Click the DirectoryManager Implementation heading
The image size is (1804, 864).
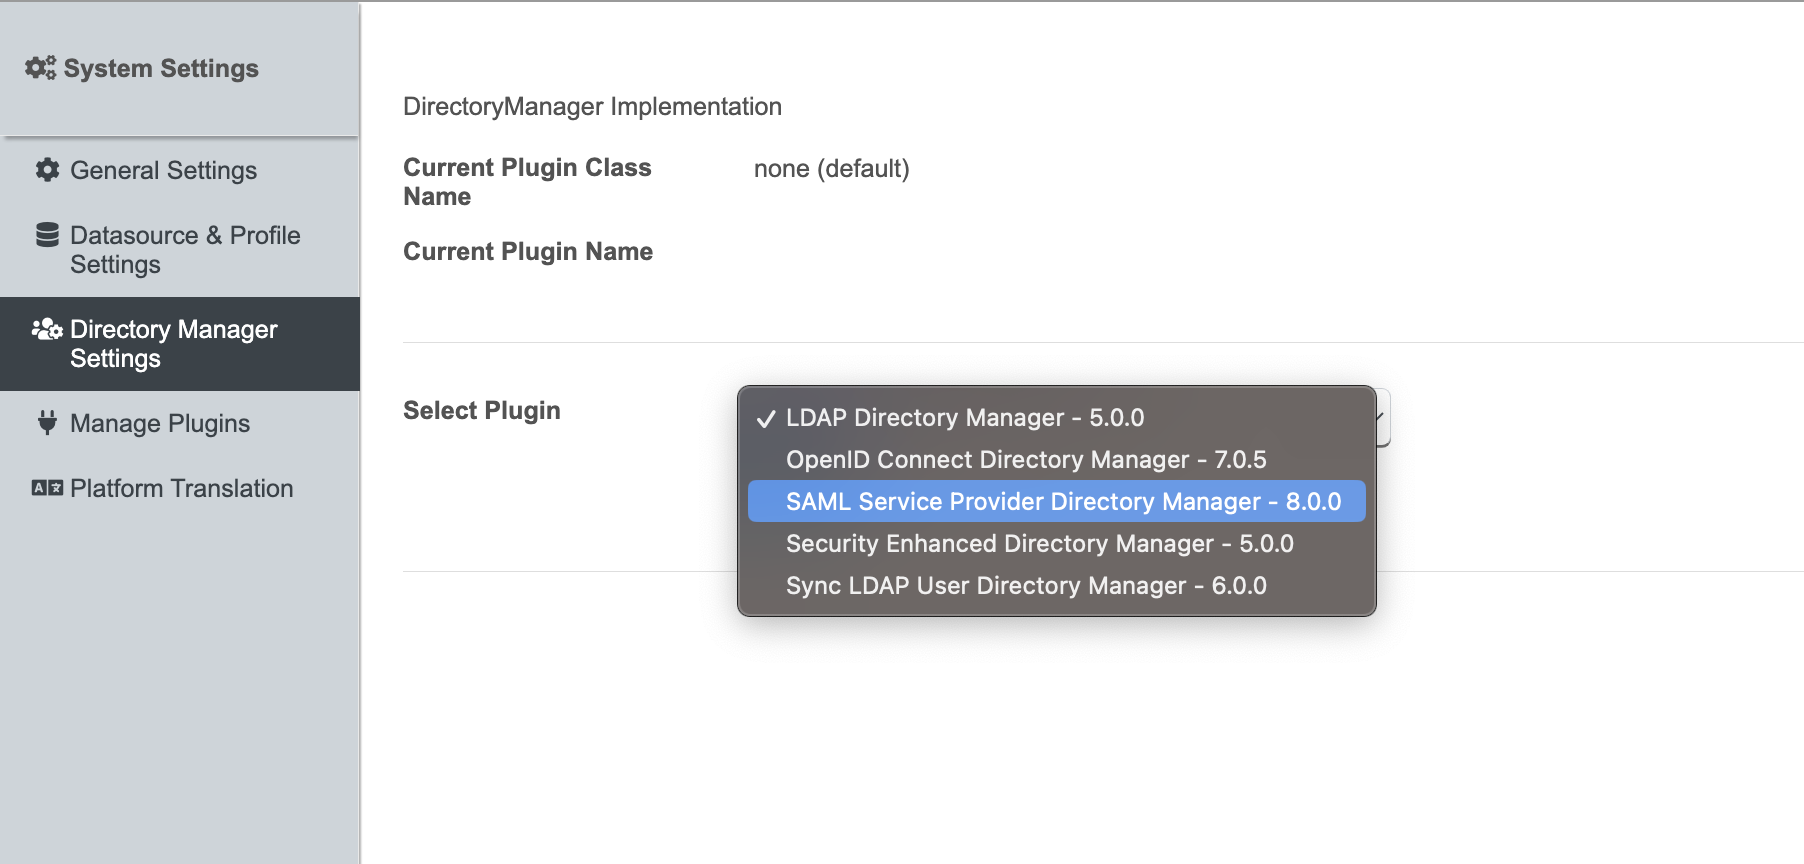point(592,107)
